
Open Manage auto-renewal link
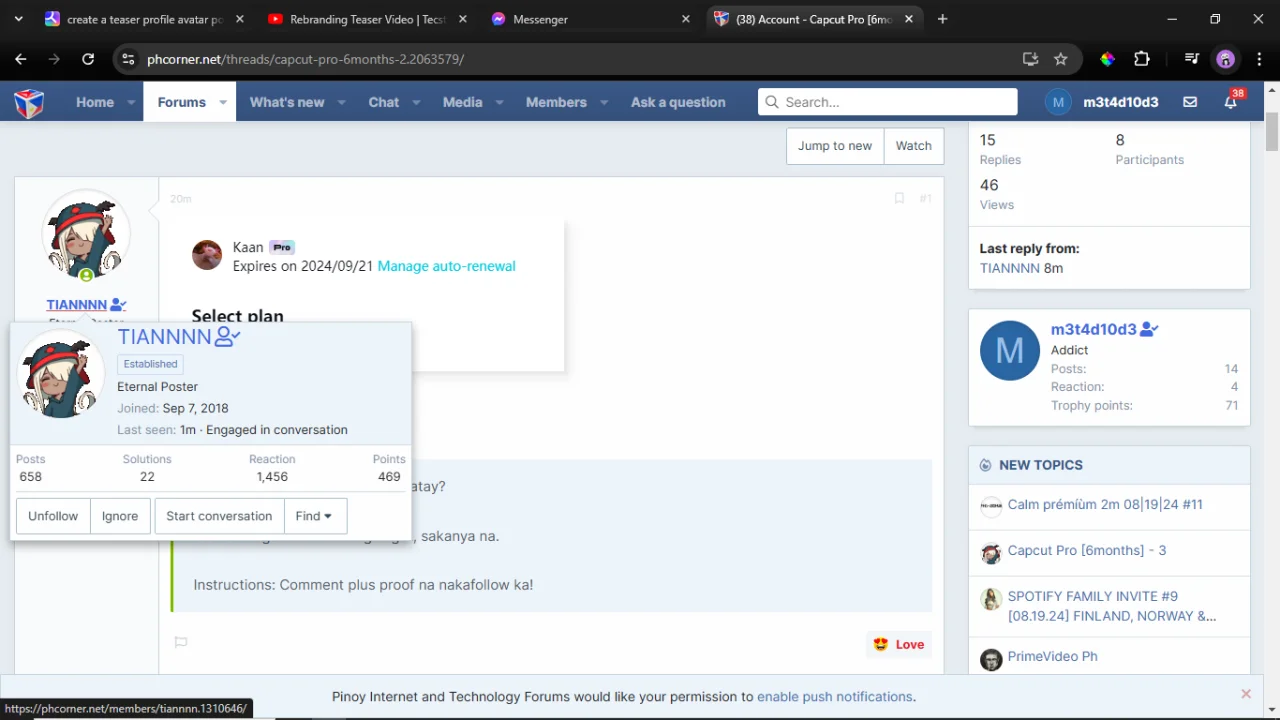point(446,266)
